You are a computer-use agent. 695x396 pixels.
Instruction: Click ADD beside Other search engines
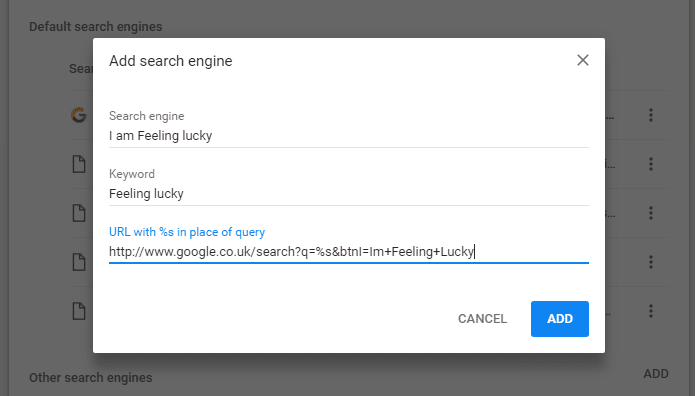(656, 374)
